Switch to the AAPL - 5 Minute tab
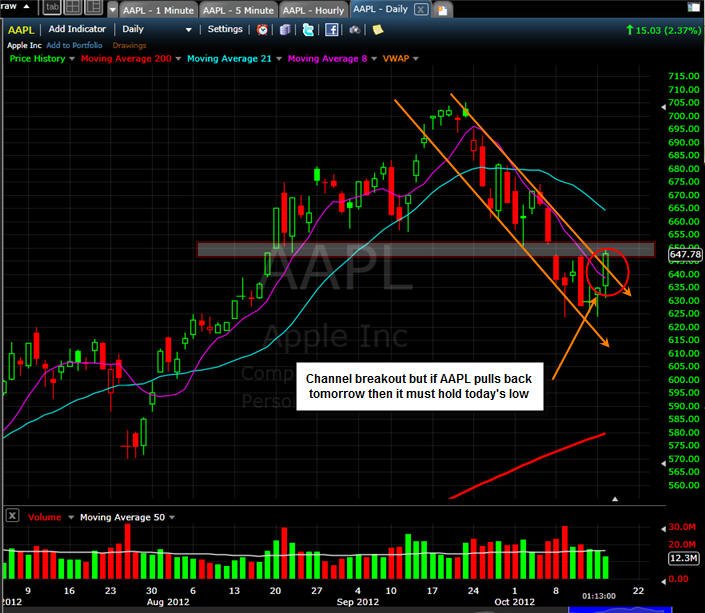The height and width of the screenshot is (613, 705). [x=238, y=10]
